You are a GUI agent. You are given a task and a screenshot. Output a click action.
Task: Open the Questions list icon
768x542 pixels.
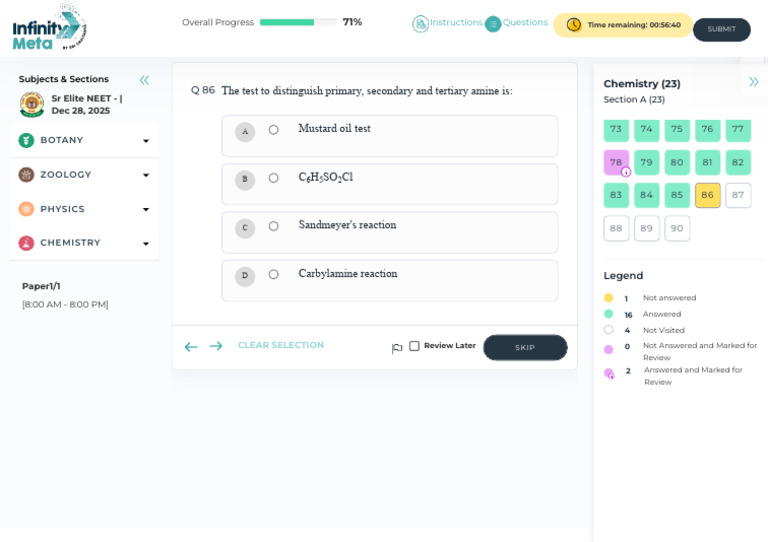click(x=493, y=24)
